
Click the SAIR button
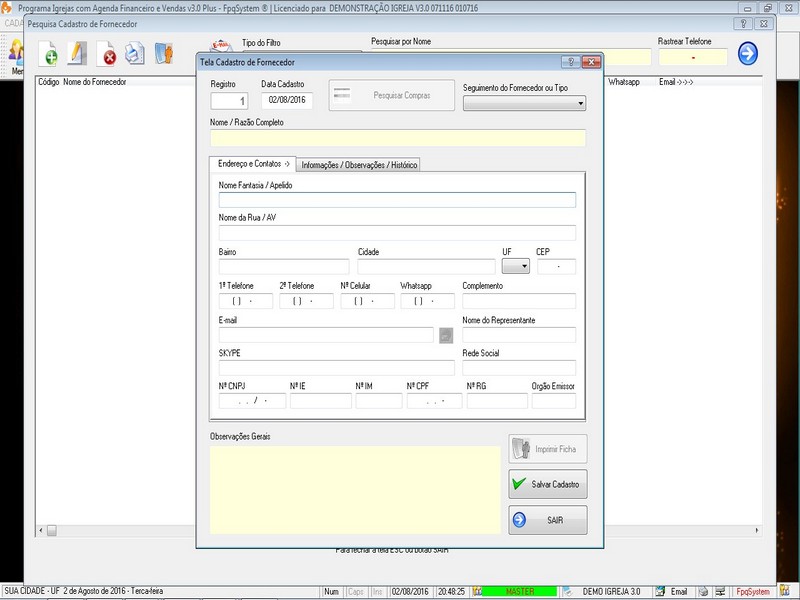click(547, 520)
